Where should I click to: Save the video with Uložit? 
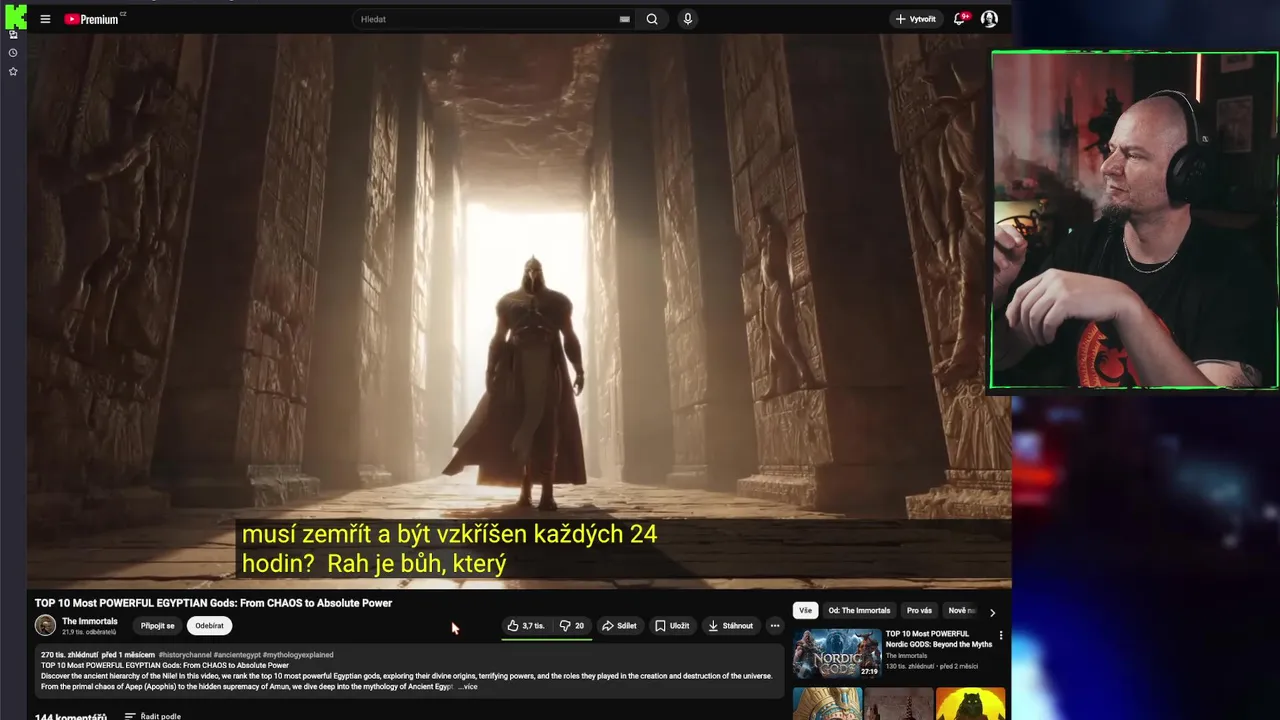(672, 626)
